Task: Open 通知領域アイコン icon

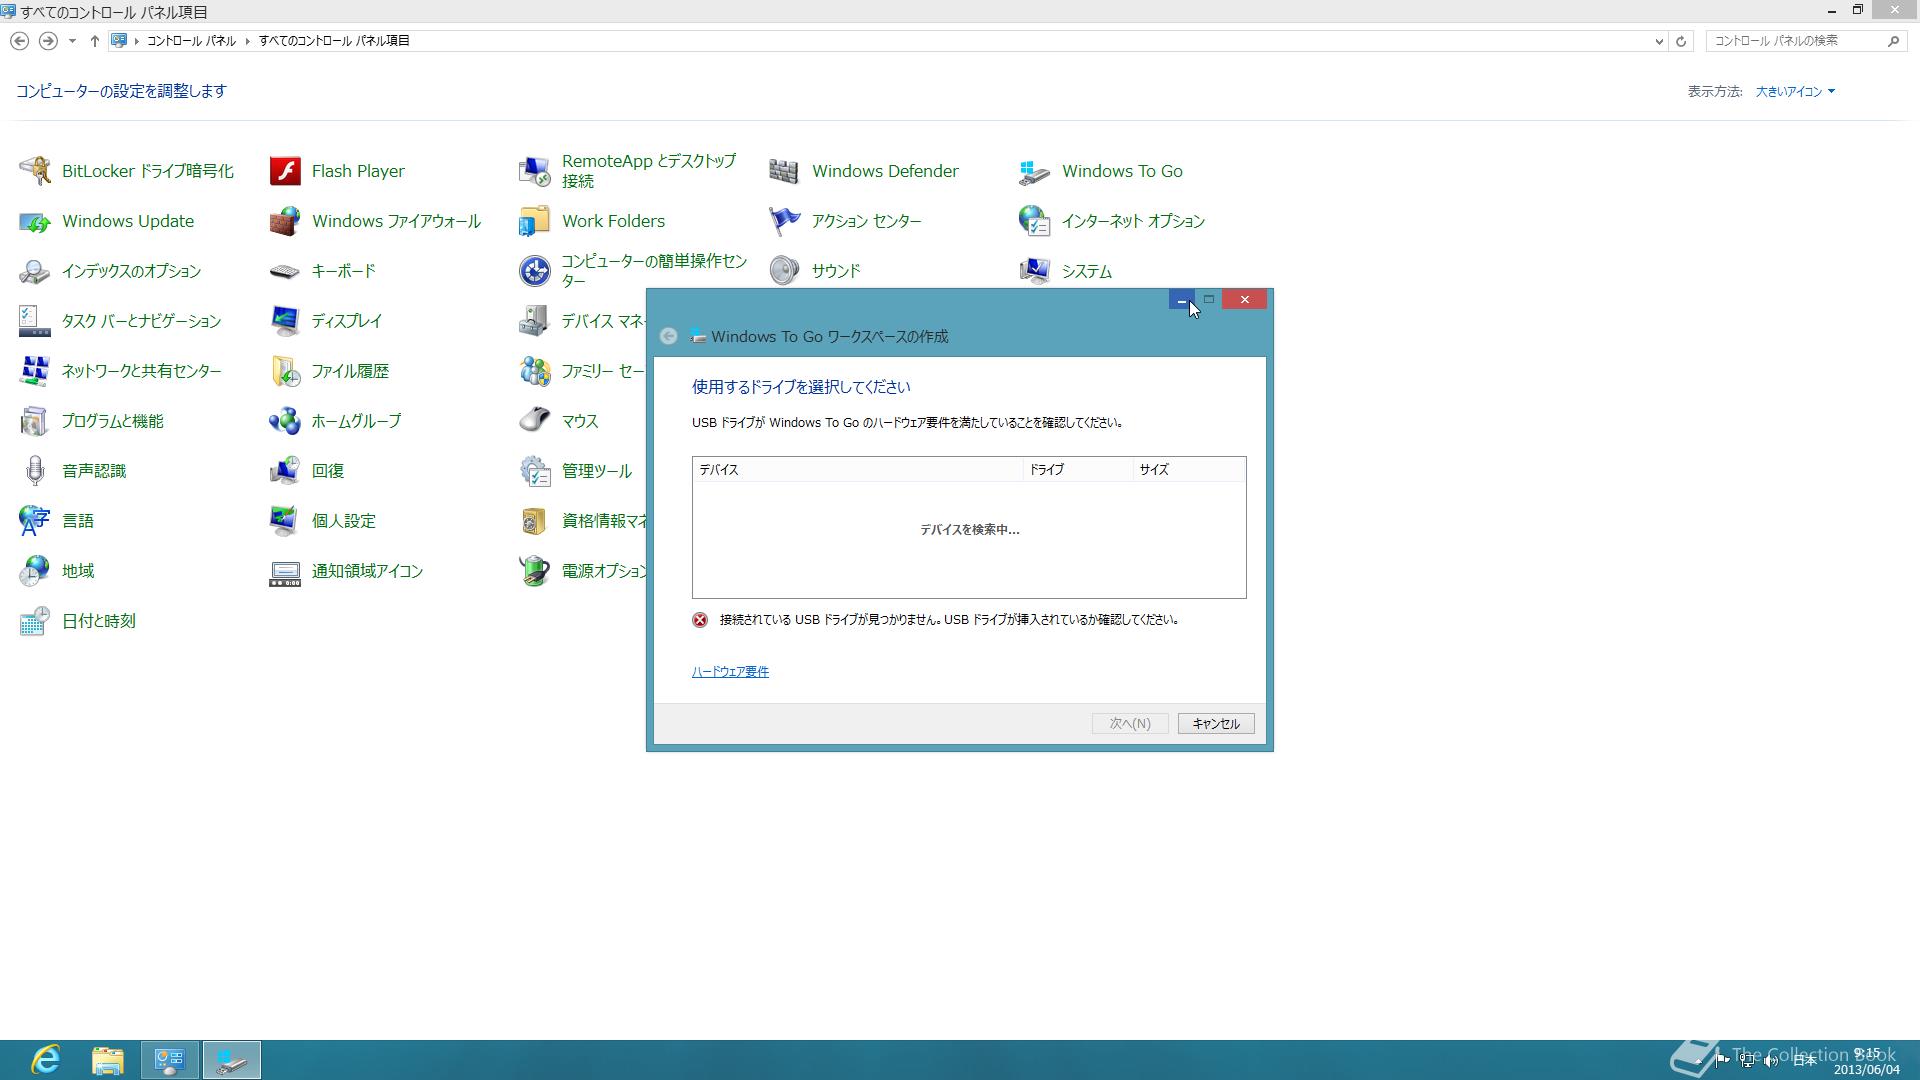Action: (x=285, y=571)
